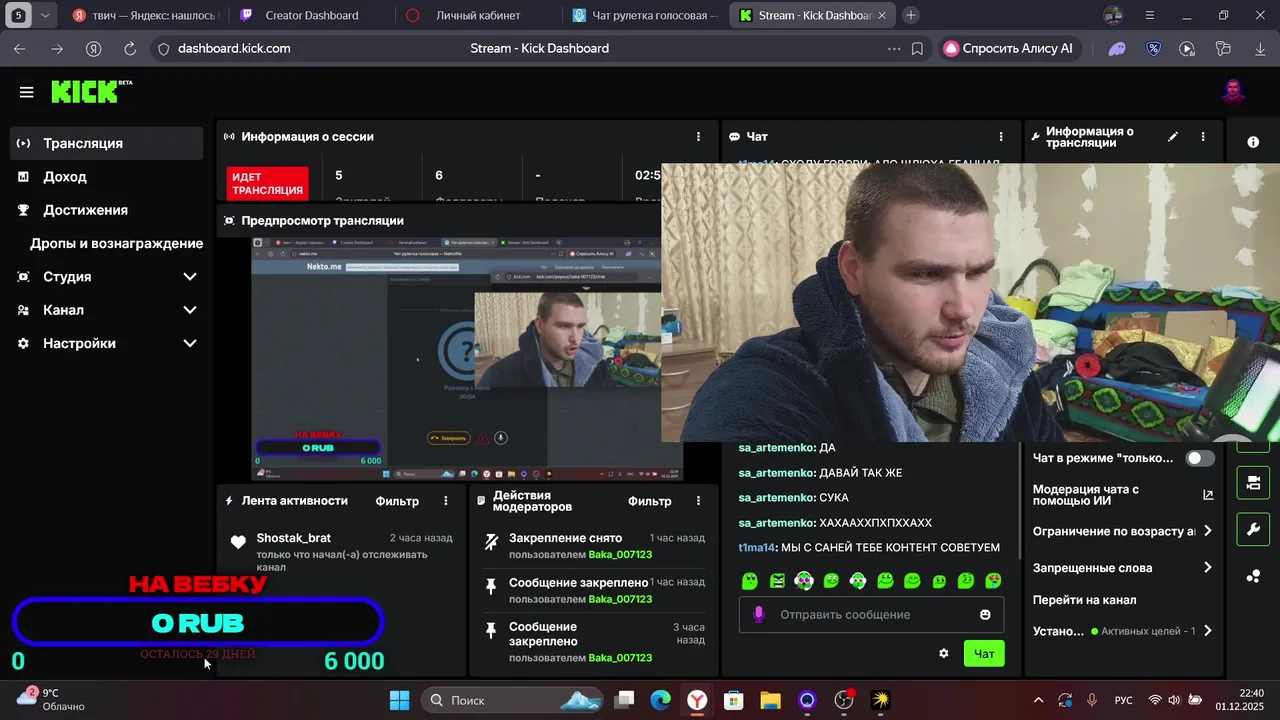Open the tab group dropdown arrow
This screenshot has width=1280, height=720.
point(45,15)
